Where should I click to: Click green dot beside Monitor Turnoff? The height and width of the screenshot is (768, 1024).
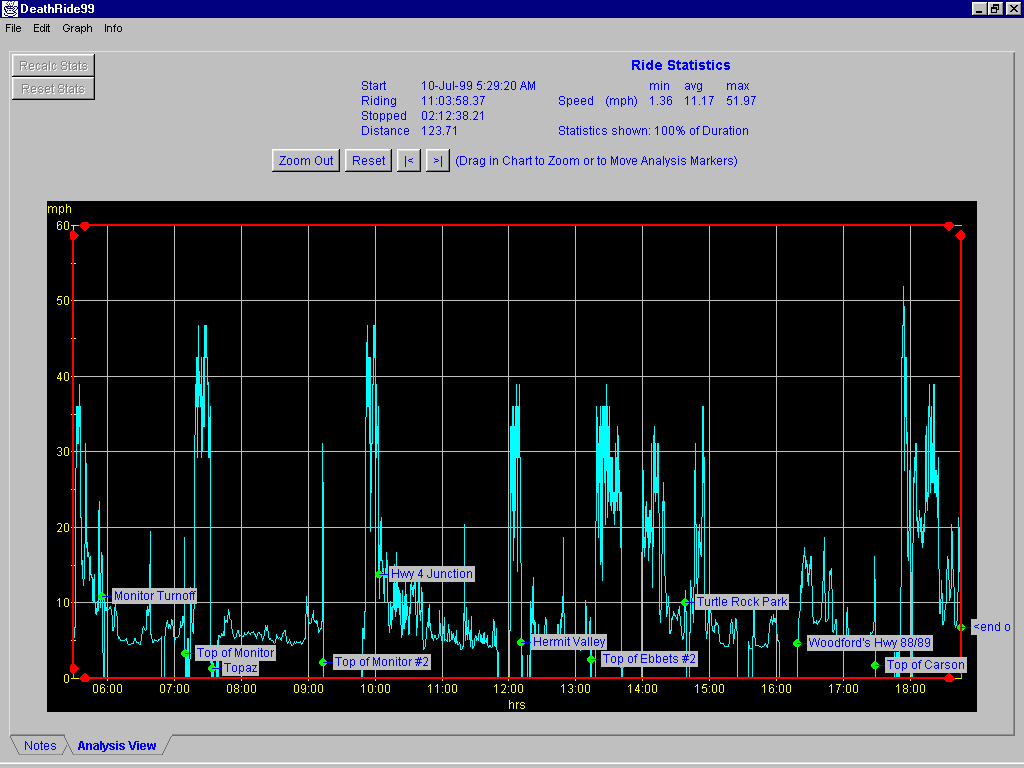tap(102, 596)
